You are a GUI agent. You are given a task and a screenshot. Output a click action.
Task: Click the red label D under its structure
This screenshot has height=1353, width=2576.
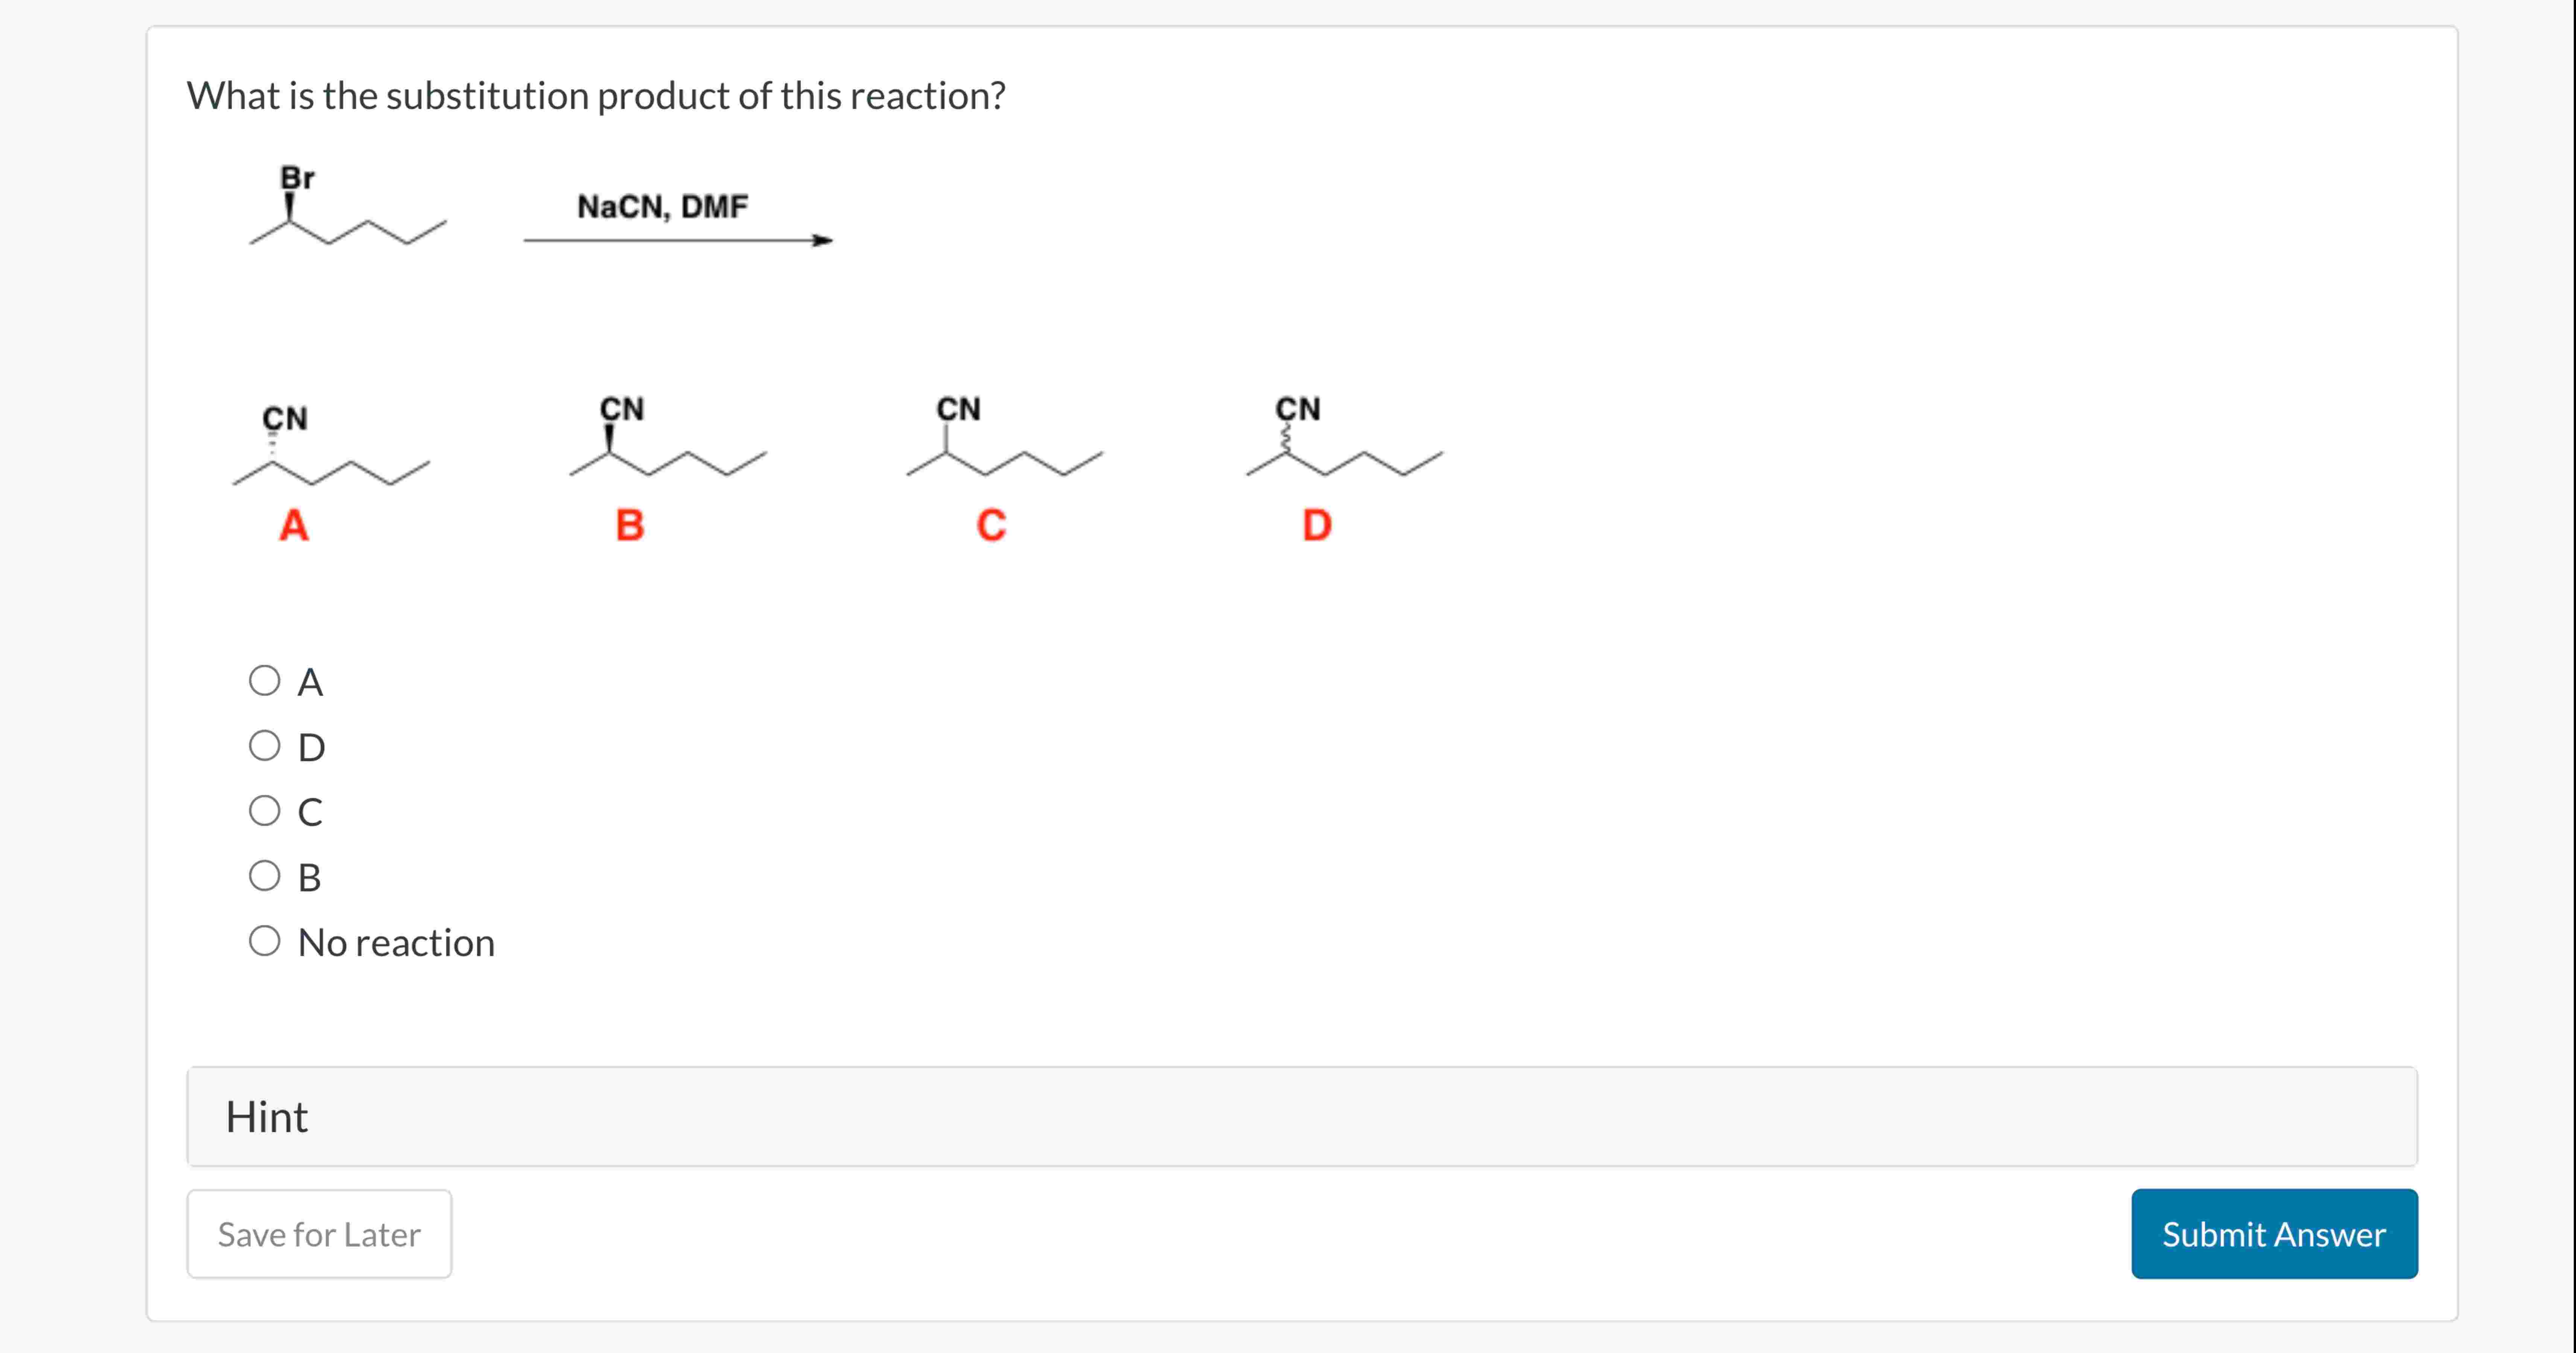1317,524
